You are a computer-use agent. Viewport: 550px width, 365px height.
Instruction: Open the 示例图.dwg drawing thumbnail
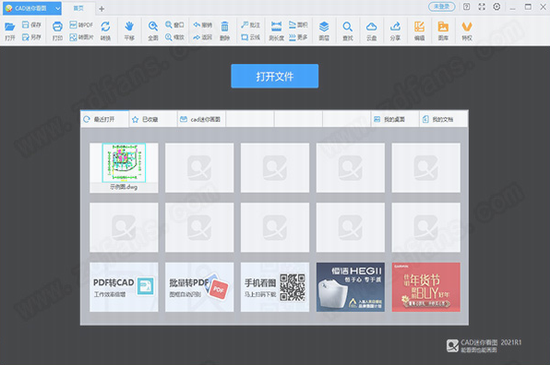click(124, 168)
